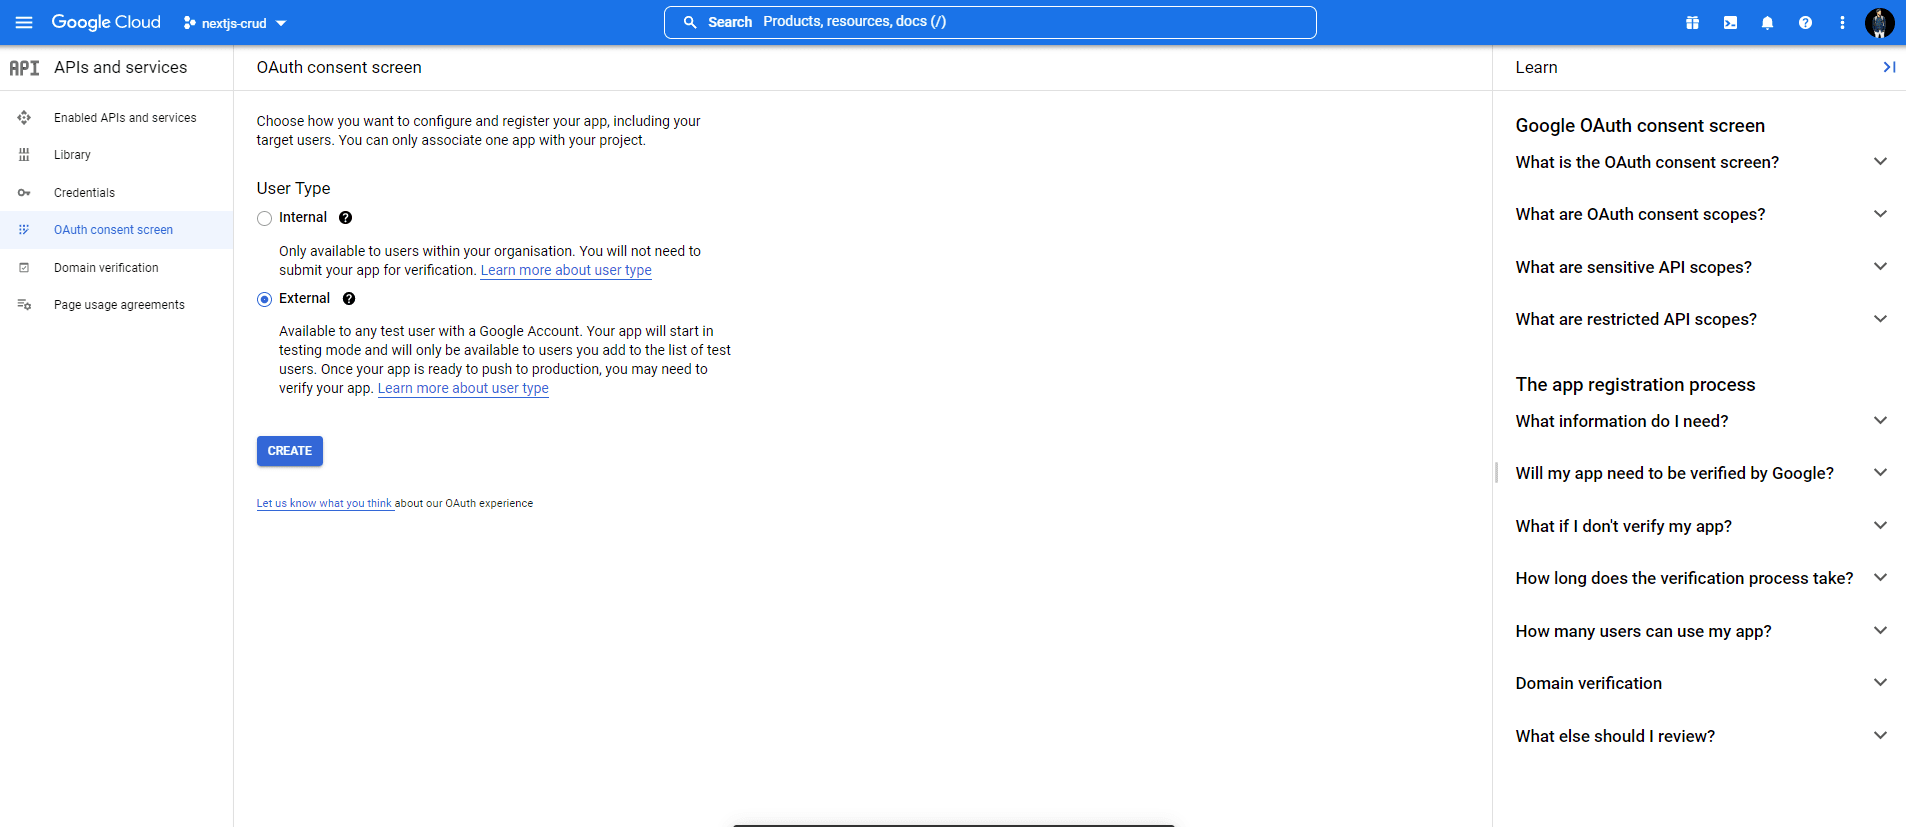Open Learn more link under External
Screen dimensions: 1906x827
click(x=463, y=388)
